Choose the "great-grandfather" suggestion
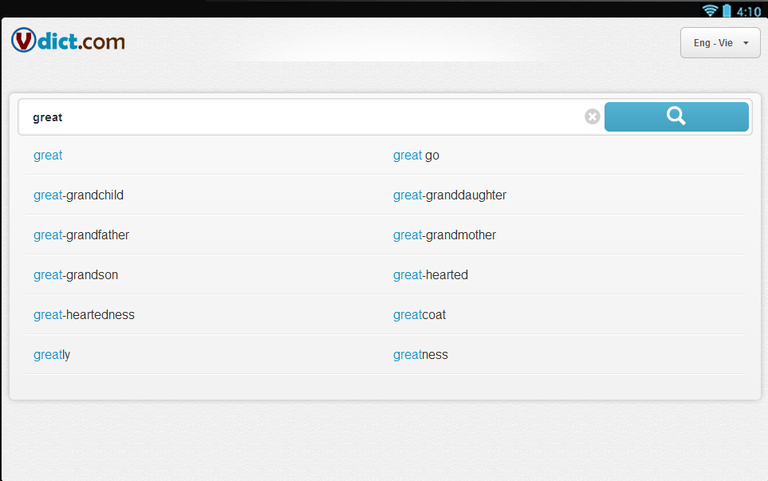The height and width of the screenshot is (481, 768). pyautogui.click(x=81, y=235)
